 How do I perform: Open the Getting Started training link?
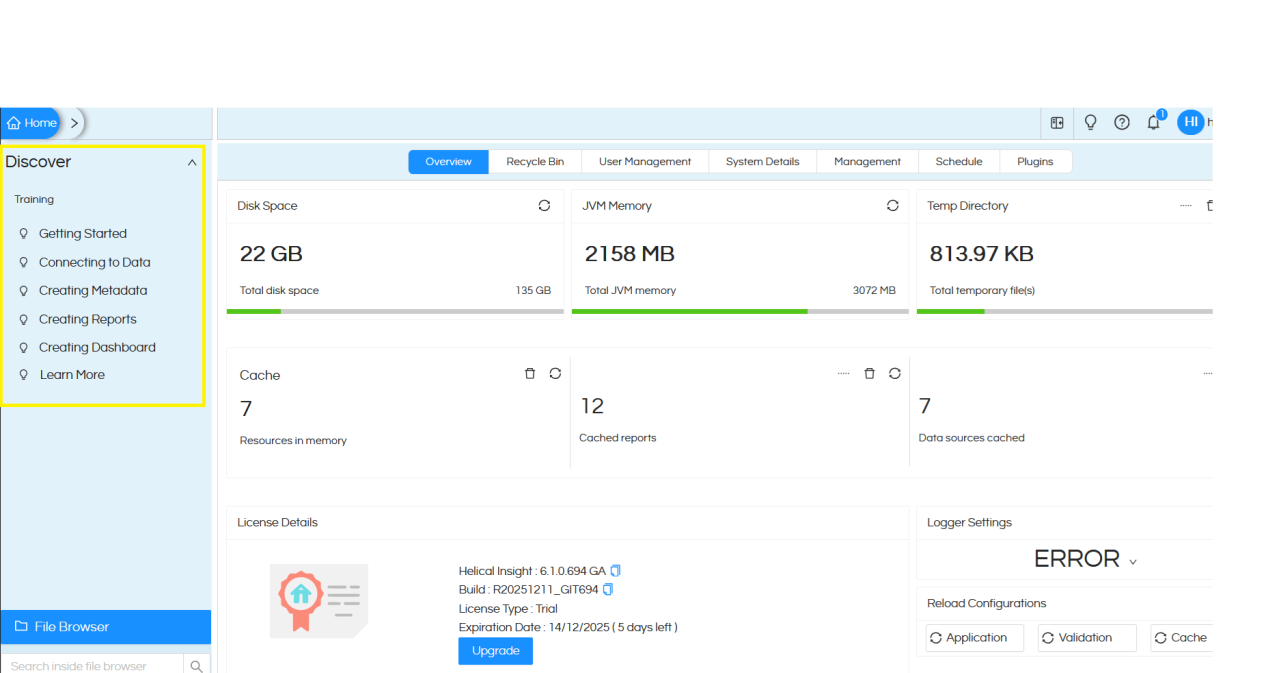pyautogui.click(x=85, y=233)
